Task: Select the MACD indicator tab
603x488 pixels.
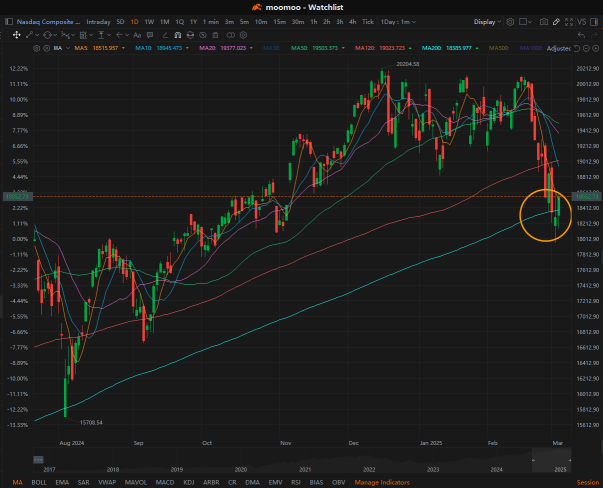Action: [x=165, y=482]
